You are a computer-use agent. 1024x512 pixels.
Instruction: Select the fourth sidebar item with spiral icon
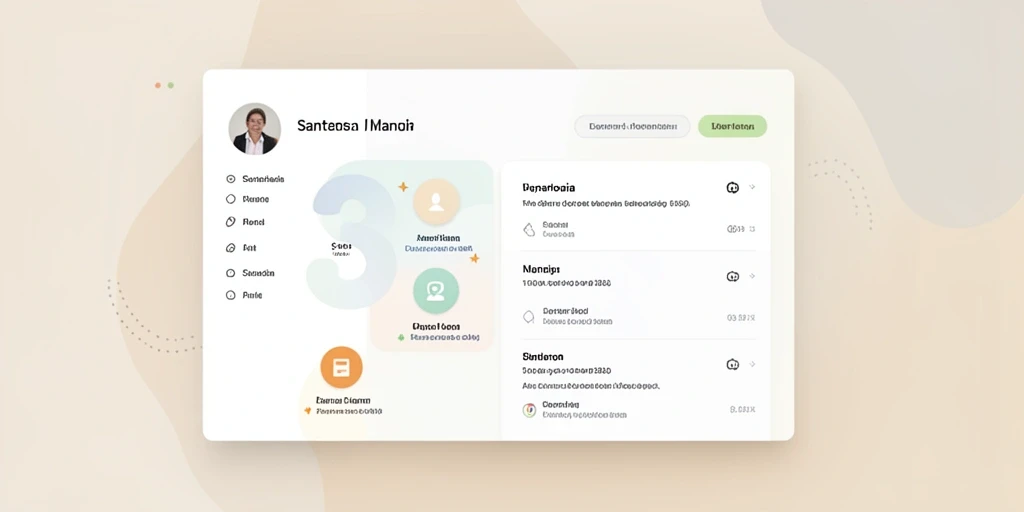pos(241,248)
